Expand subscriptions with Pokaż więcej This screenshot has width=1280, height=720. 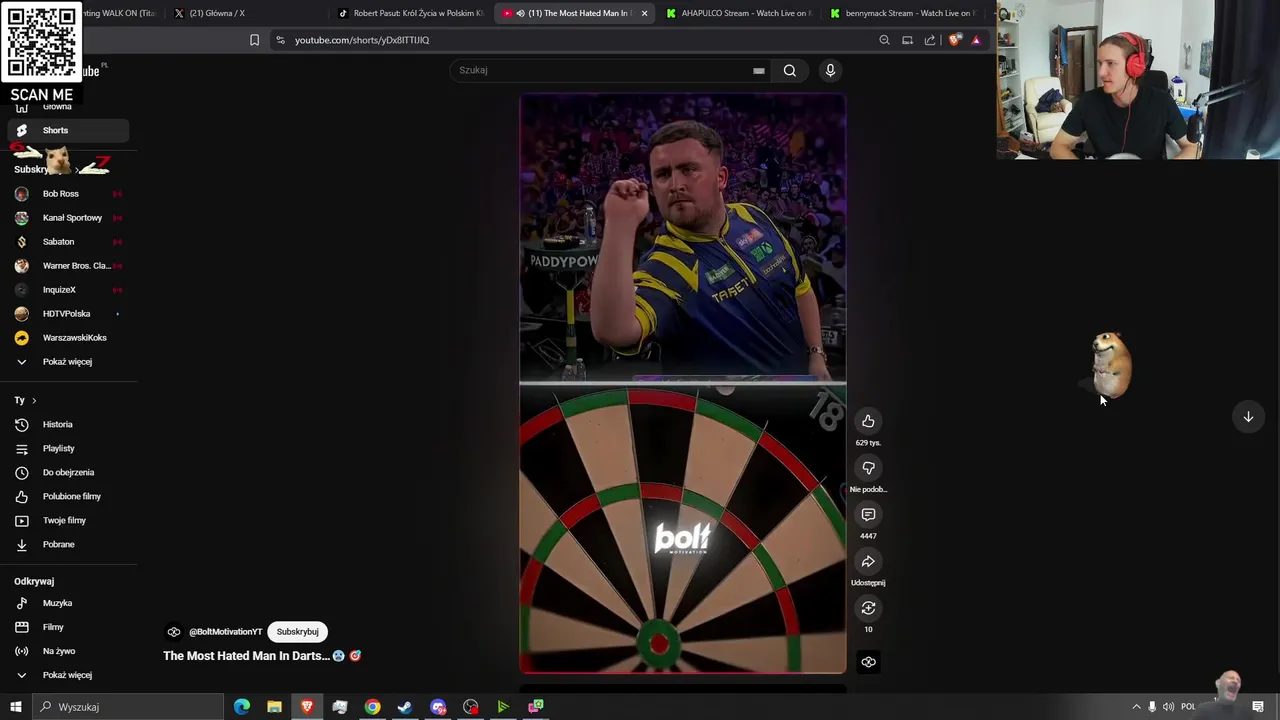click(68, 362)
